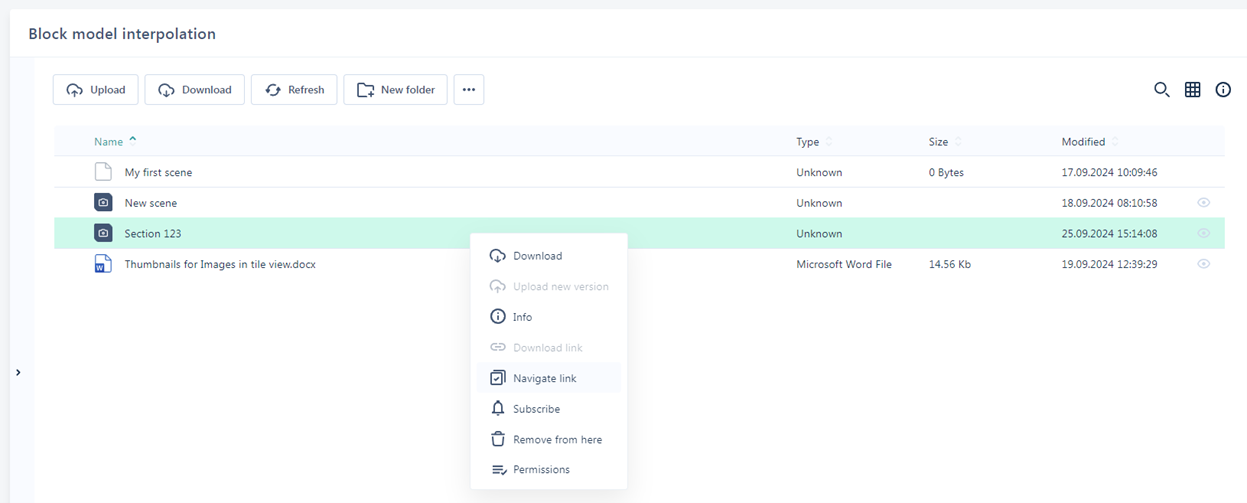Switch to grid tile view icon
The image size is (1247, 503).
(x=1192, y=90)
